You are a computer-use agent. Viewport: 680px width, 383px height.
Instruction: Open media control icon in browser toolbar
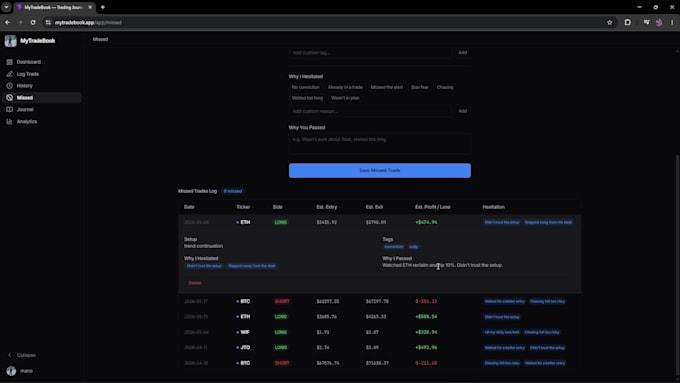(646, 22)
